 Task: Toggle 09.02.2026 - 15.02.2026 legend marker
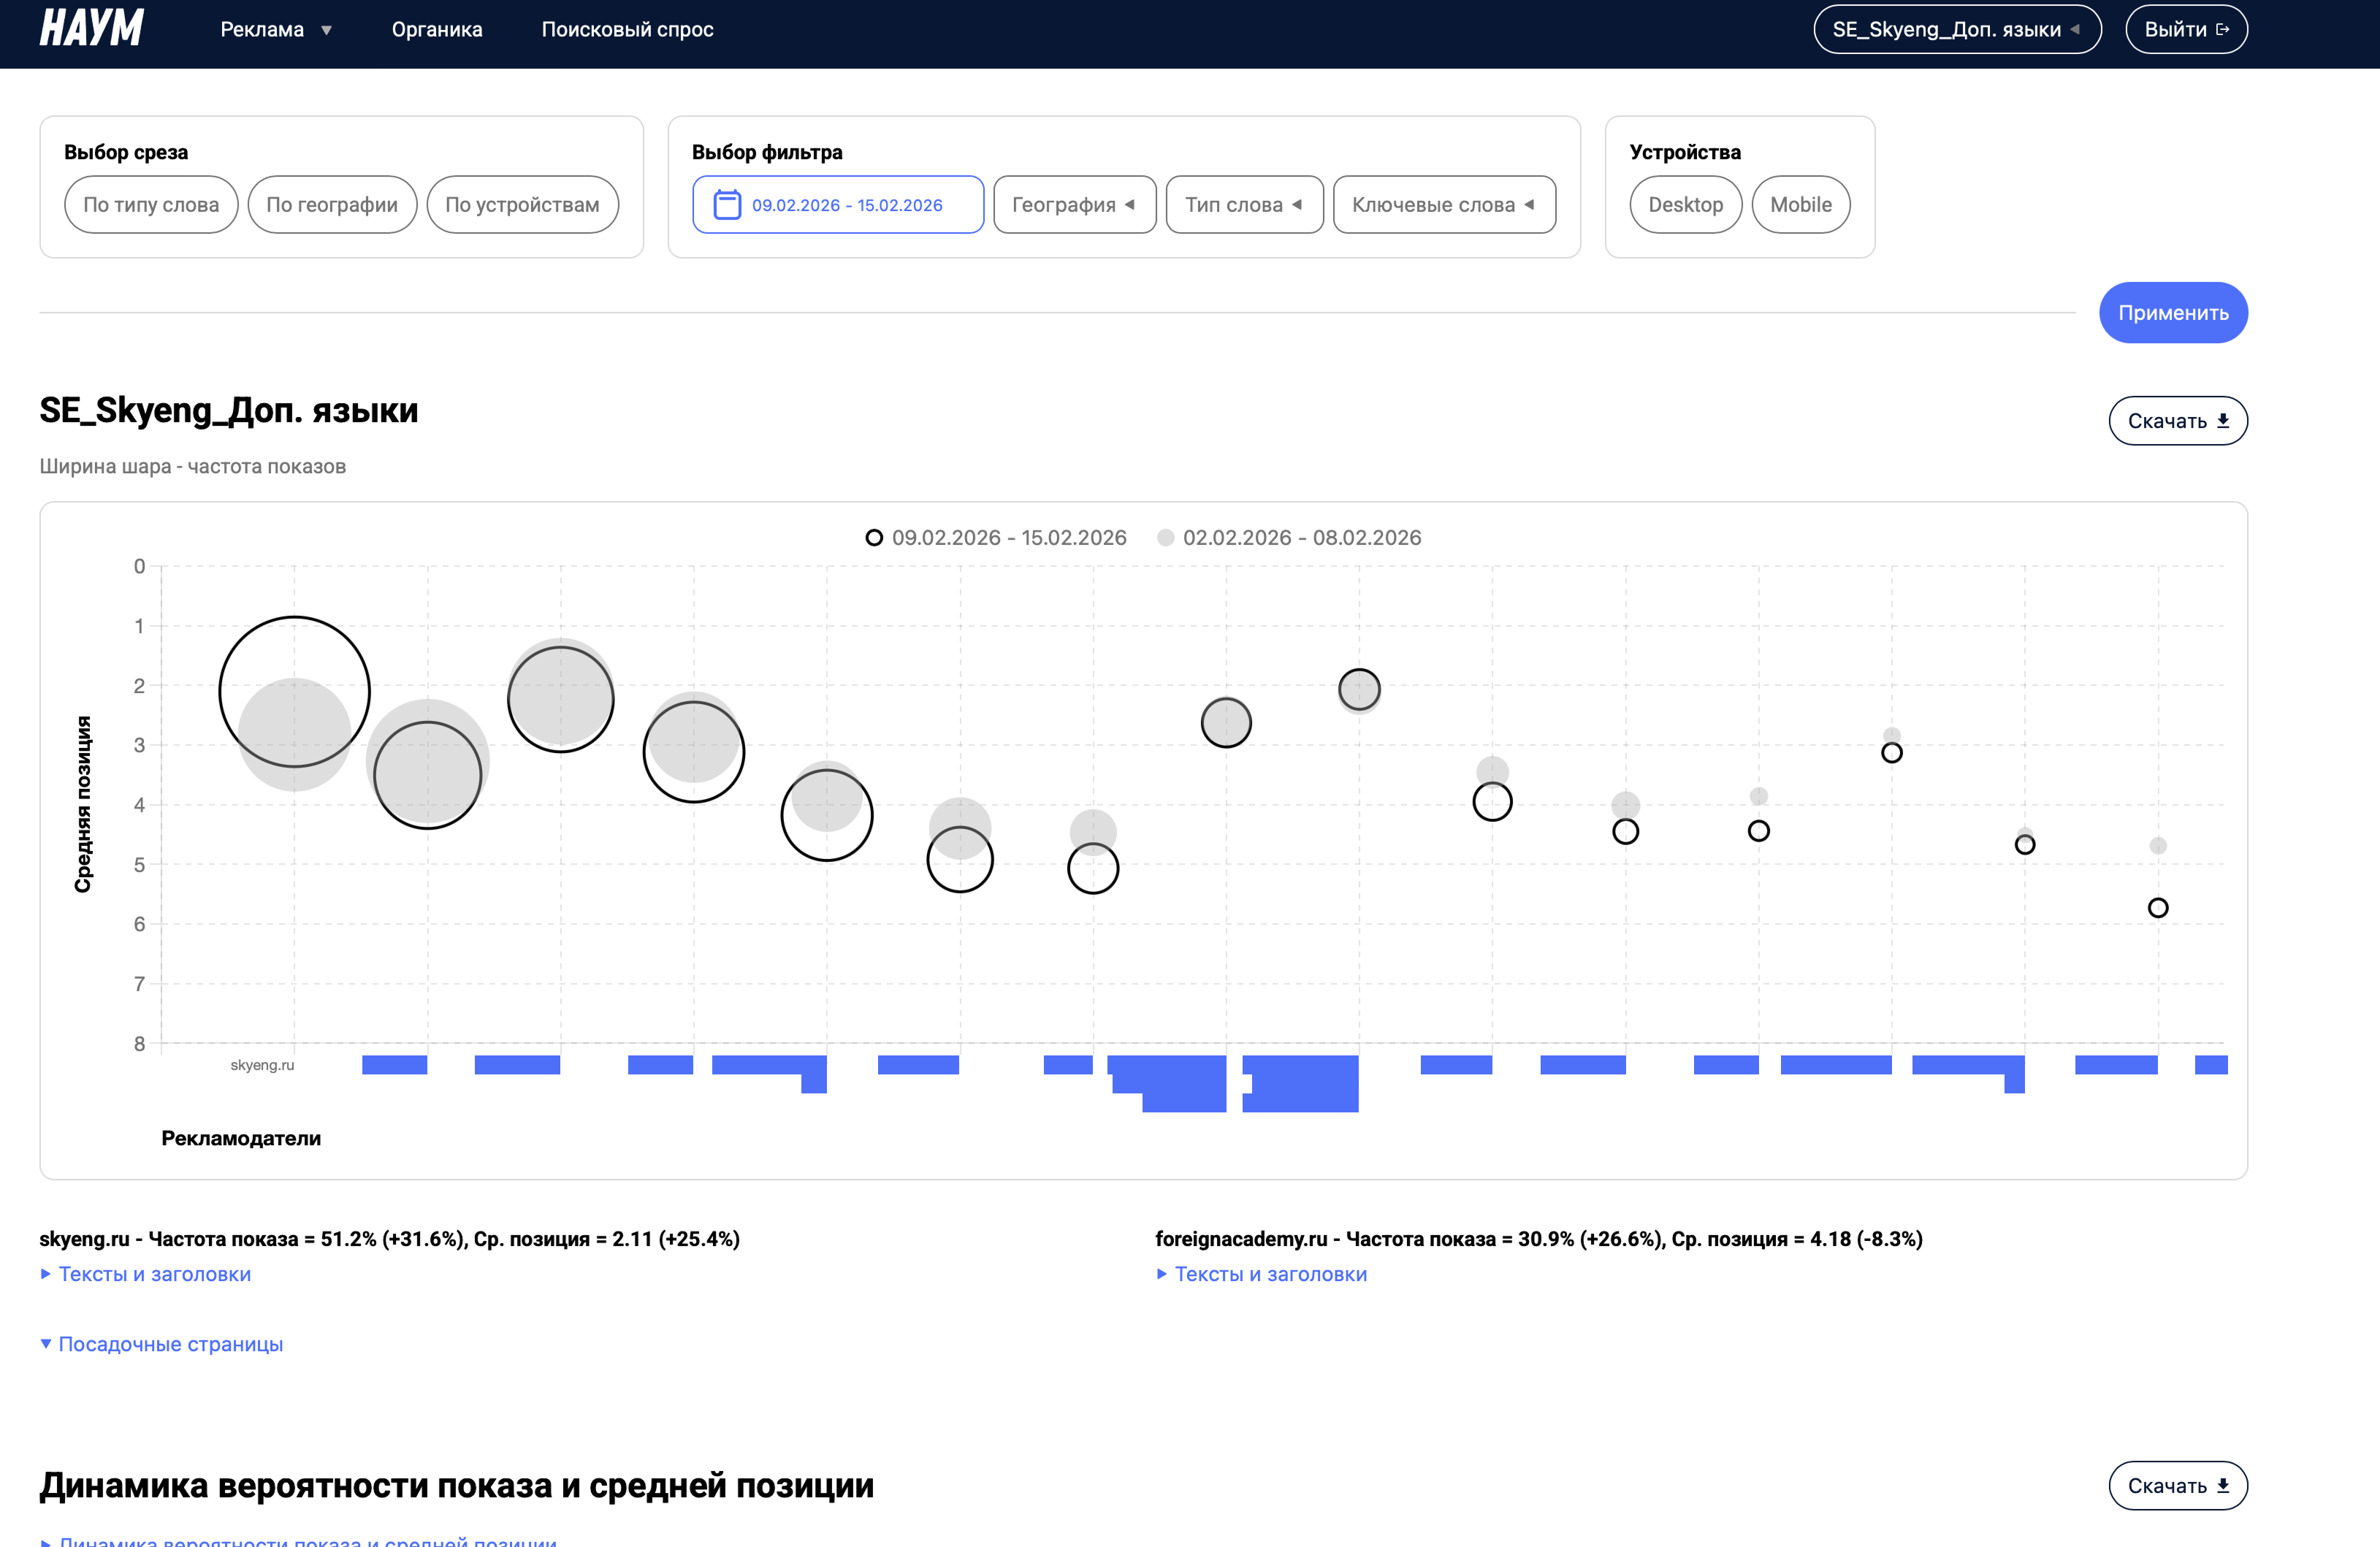pyautogui.click(x=874, y=538)
